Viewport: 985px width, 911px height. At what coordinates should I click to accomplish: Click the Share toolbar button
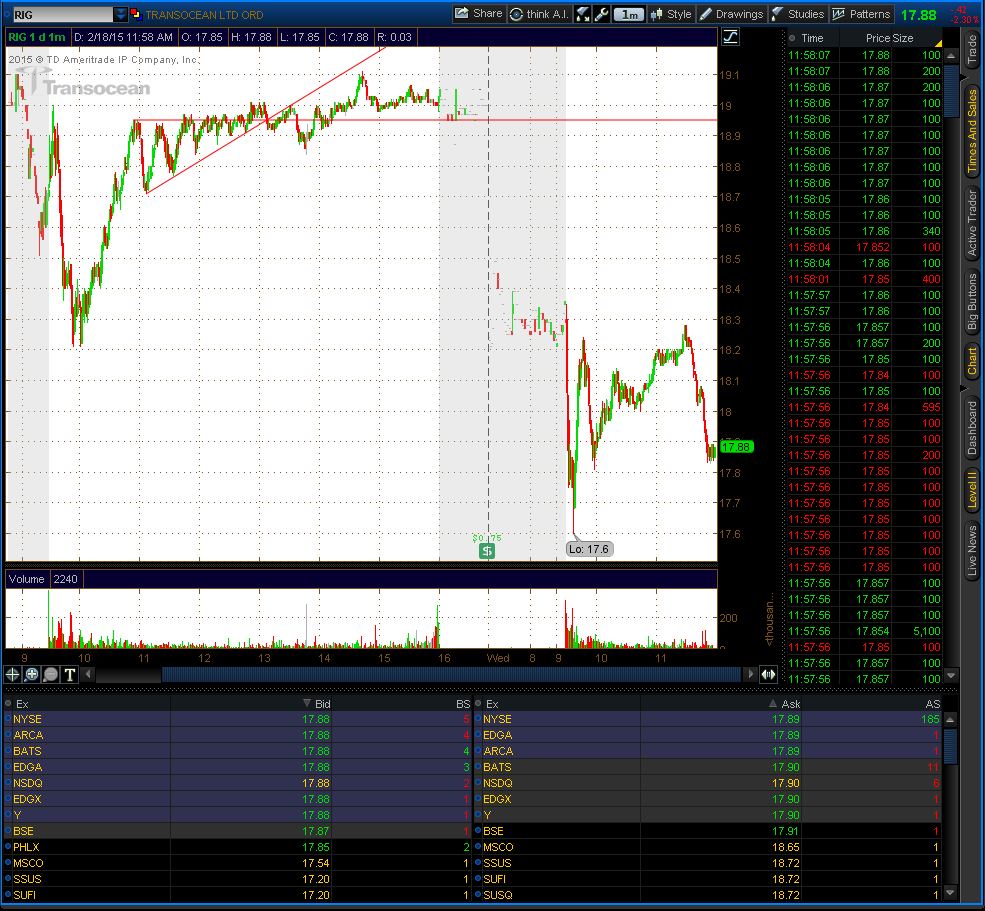coord(479,14)
